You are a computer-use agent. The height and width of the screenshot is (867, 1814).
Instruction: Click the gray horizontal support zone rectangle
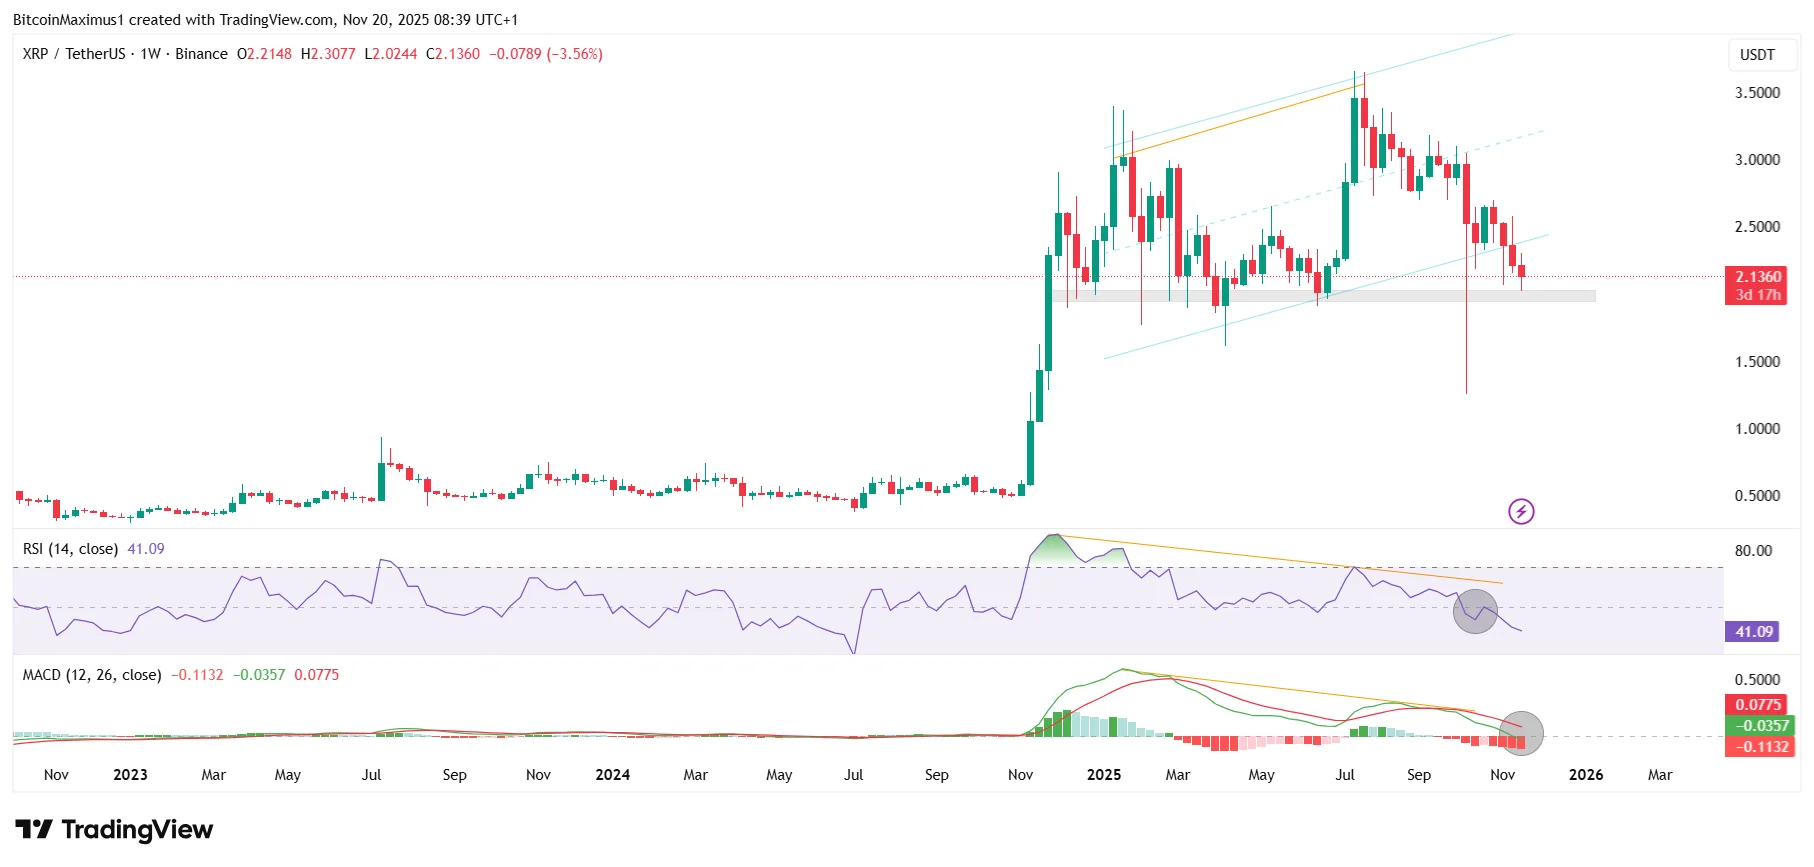click(1323, 296)
